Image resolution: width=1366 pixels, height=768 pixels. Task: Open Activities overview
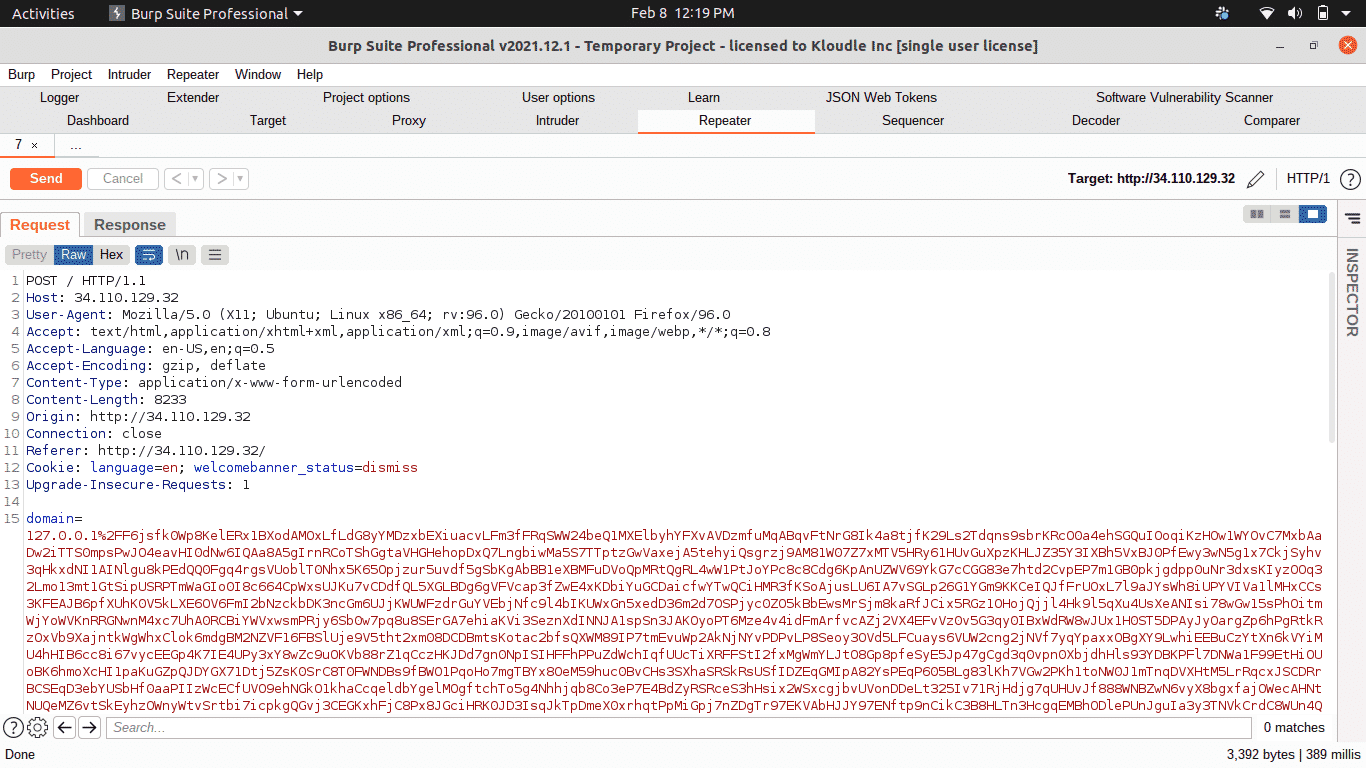tap(43, 13)
